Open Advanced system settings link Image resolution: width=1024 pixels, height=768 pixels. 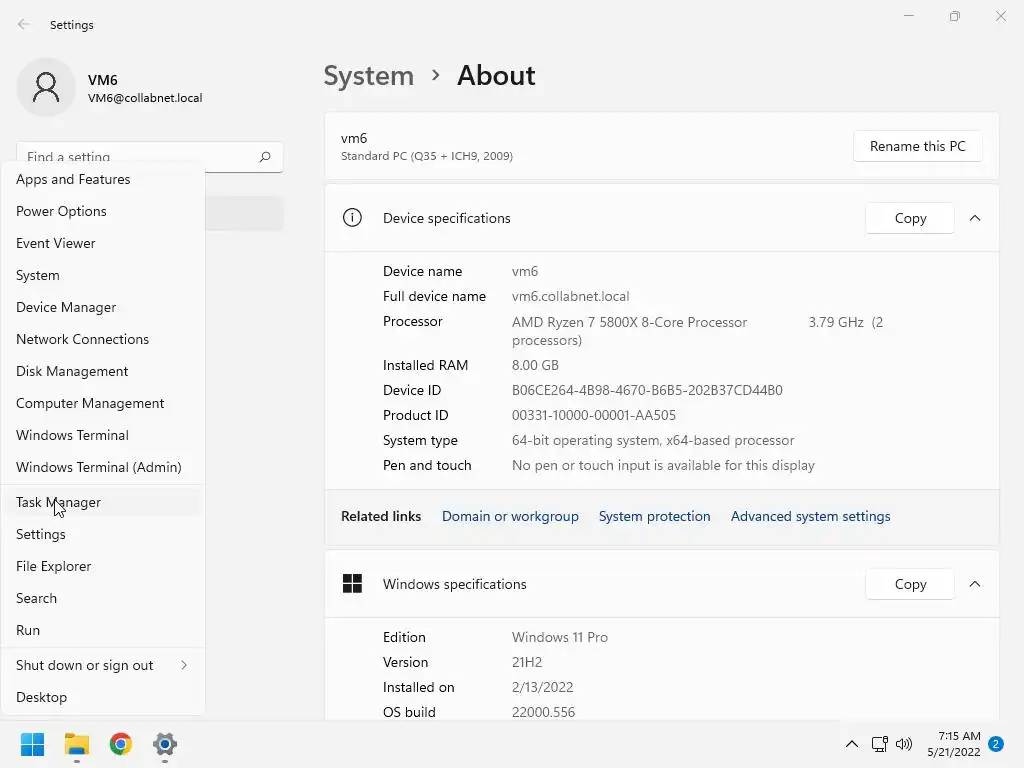pyautogui.click(x=810, y=516)
